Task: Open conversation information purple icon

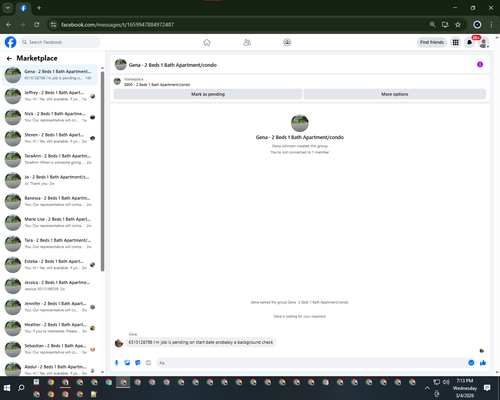Action: tap(480, 64)
